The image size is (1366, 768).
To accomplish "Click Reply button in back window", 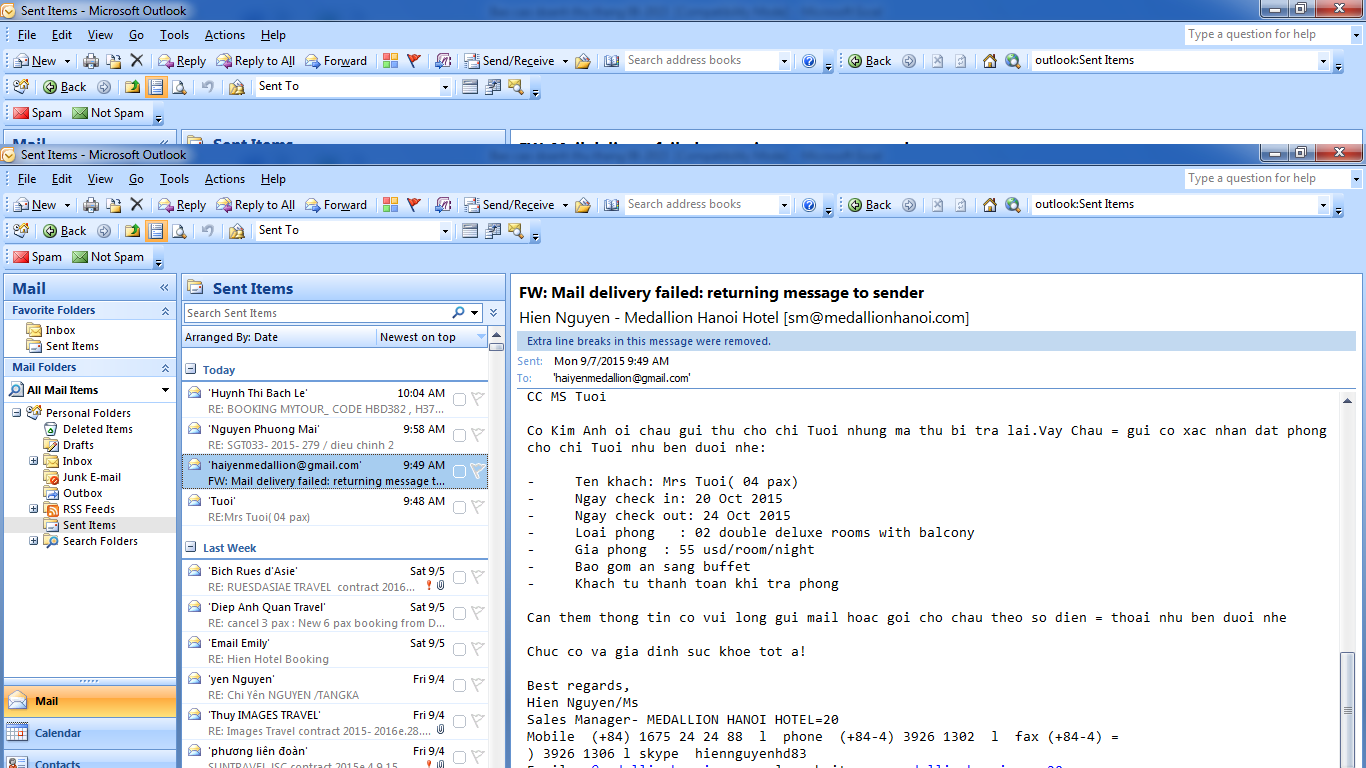I will [x=182, y=61].
